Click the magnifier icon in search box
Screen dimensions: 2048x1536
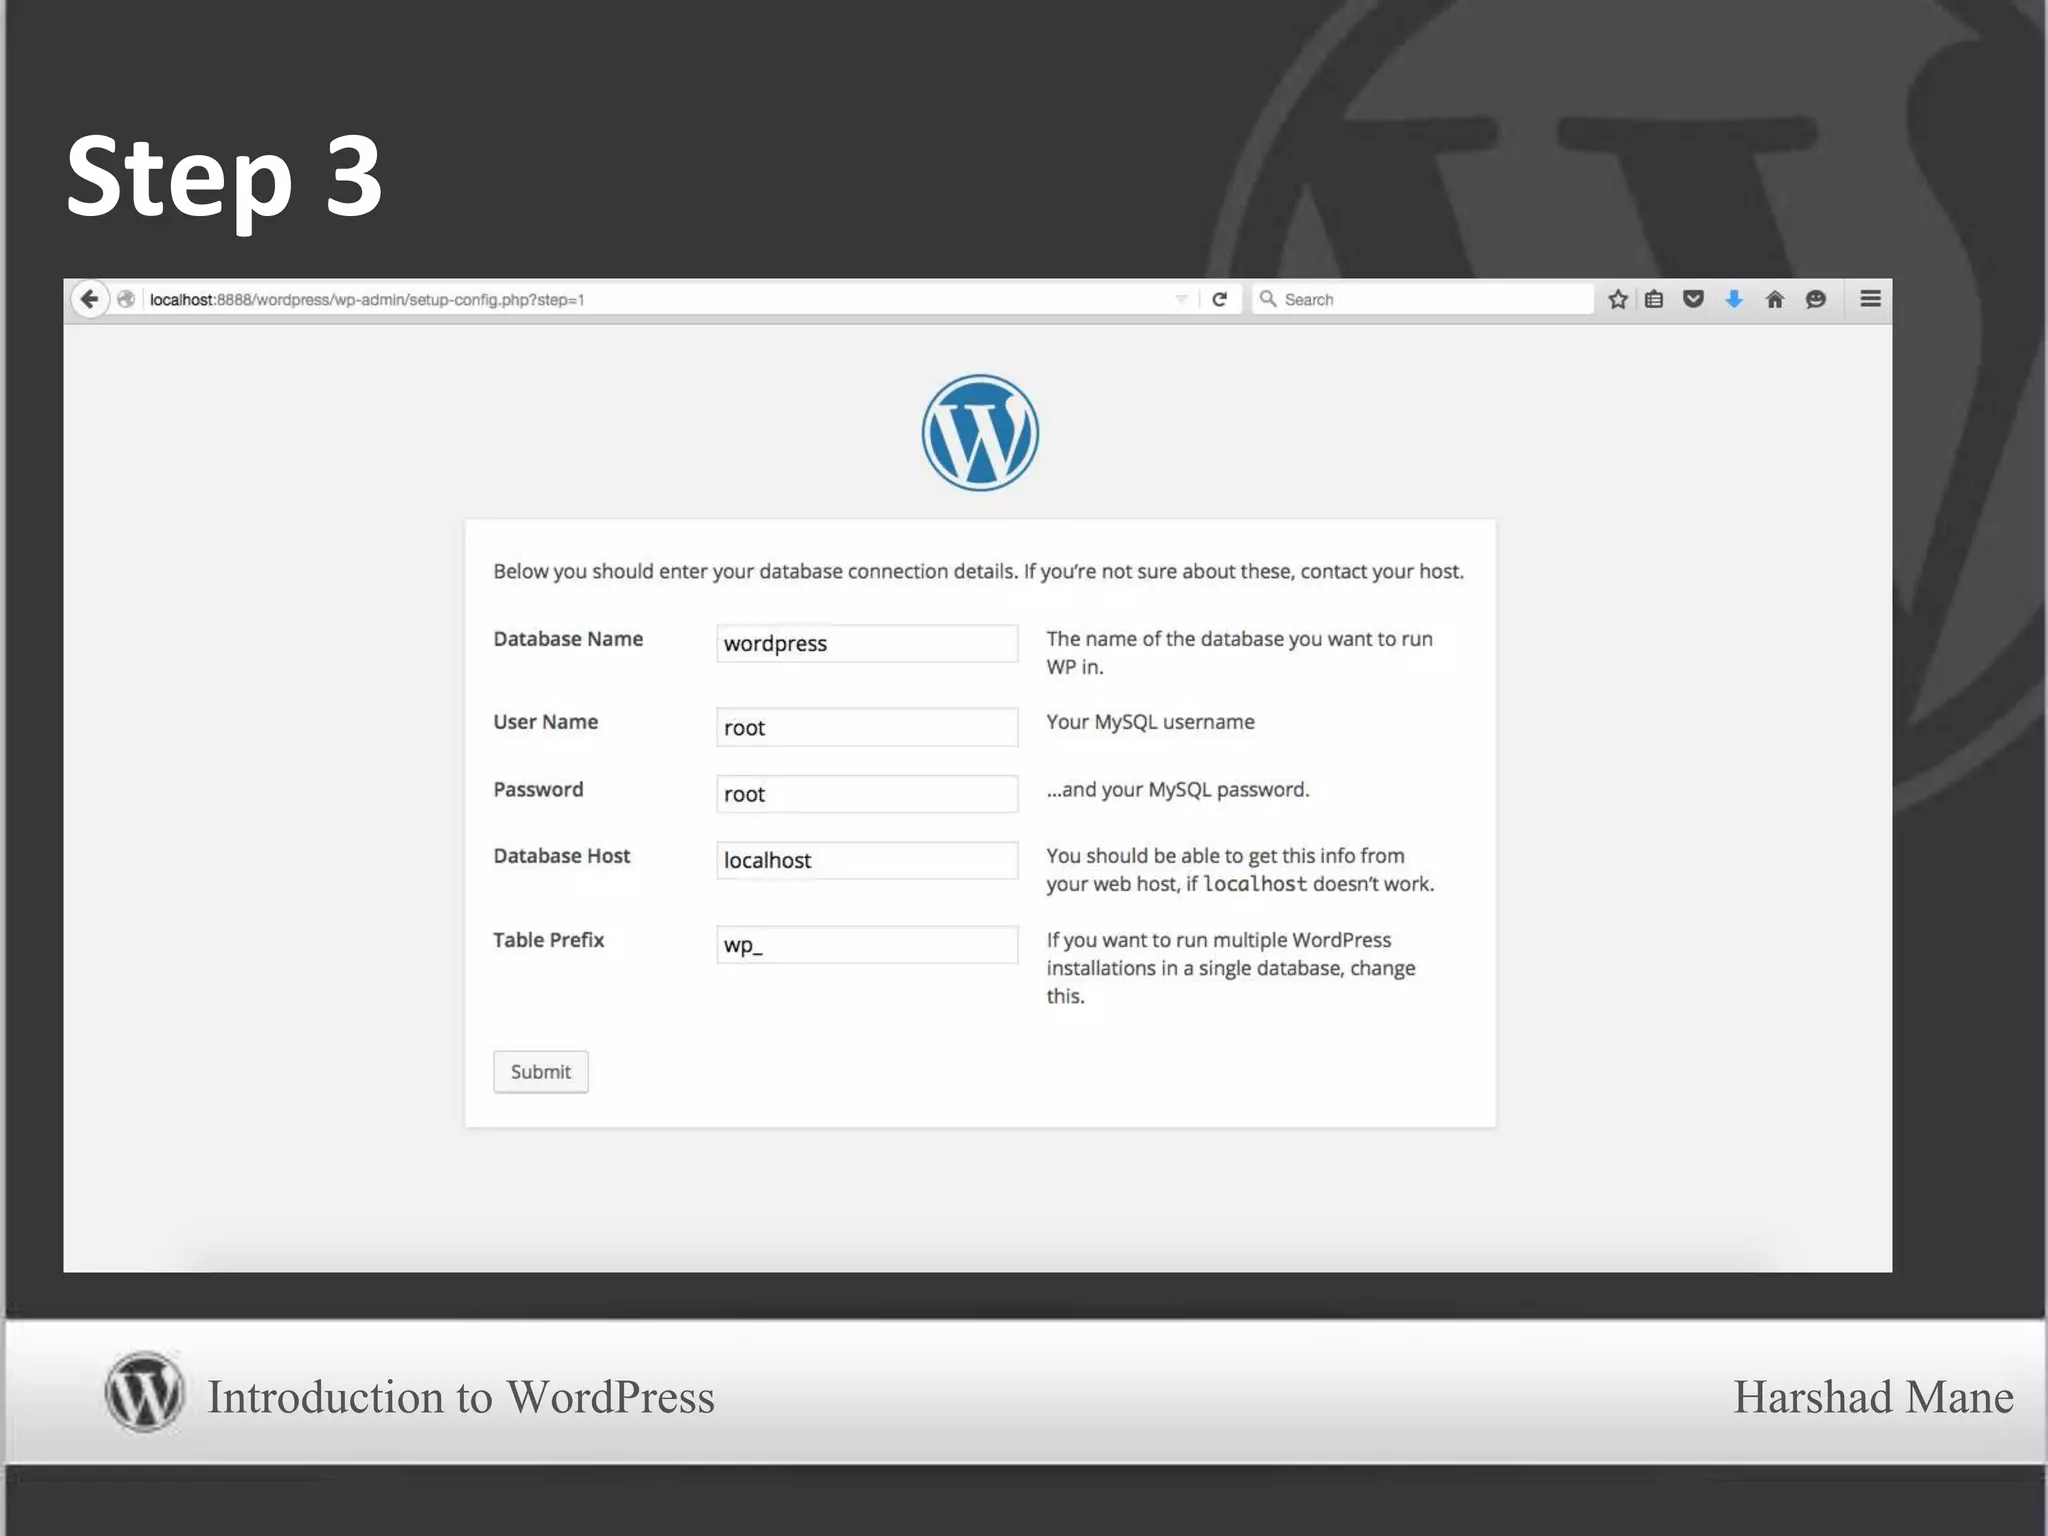click(1268, 298)
